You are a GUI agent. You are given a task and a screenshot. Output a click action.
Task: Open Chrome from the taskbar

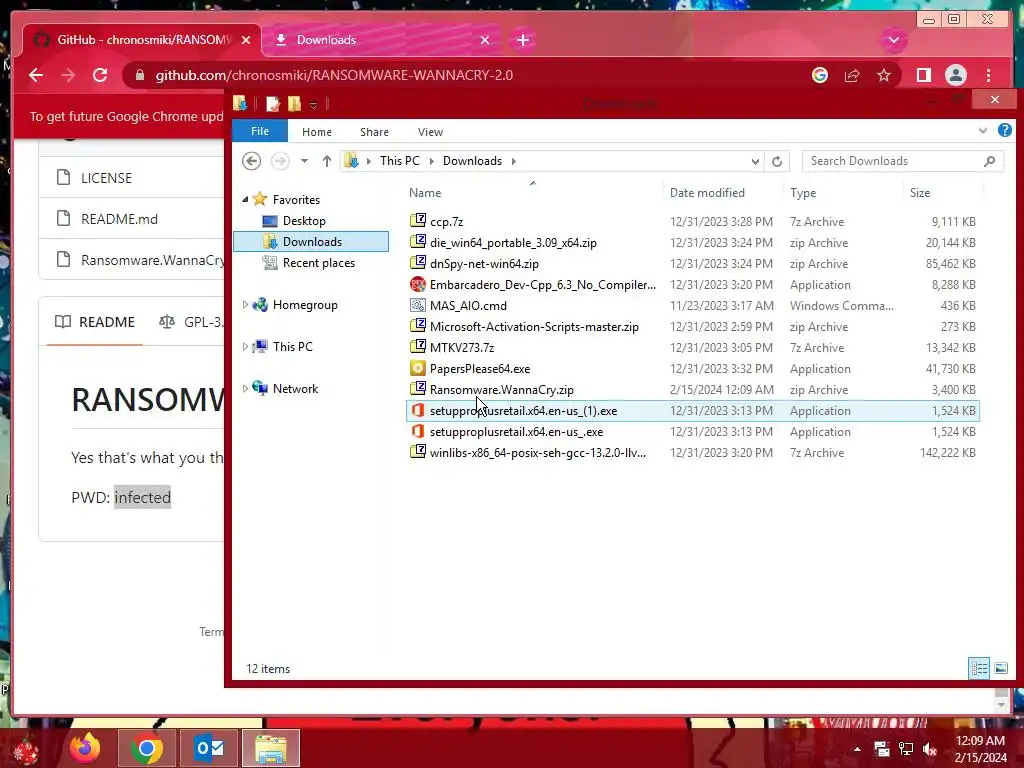pos(146,748)
